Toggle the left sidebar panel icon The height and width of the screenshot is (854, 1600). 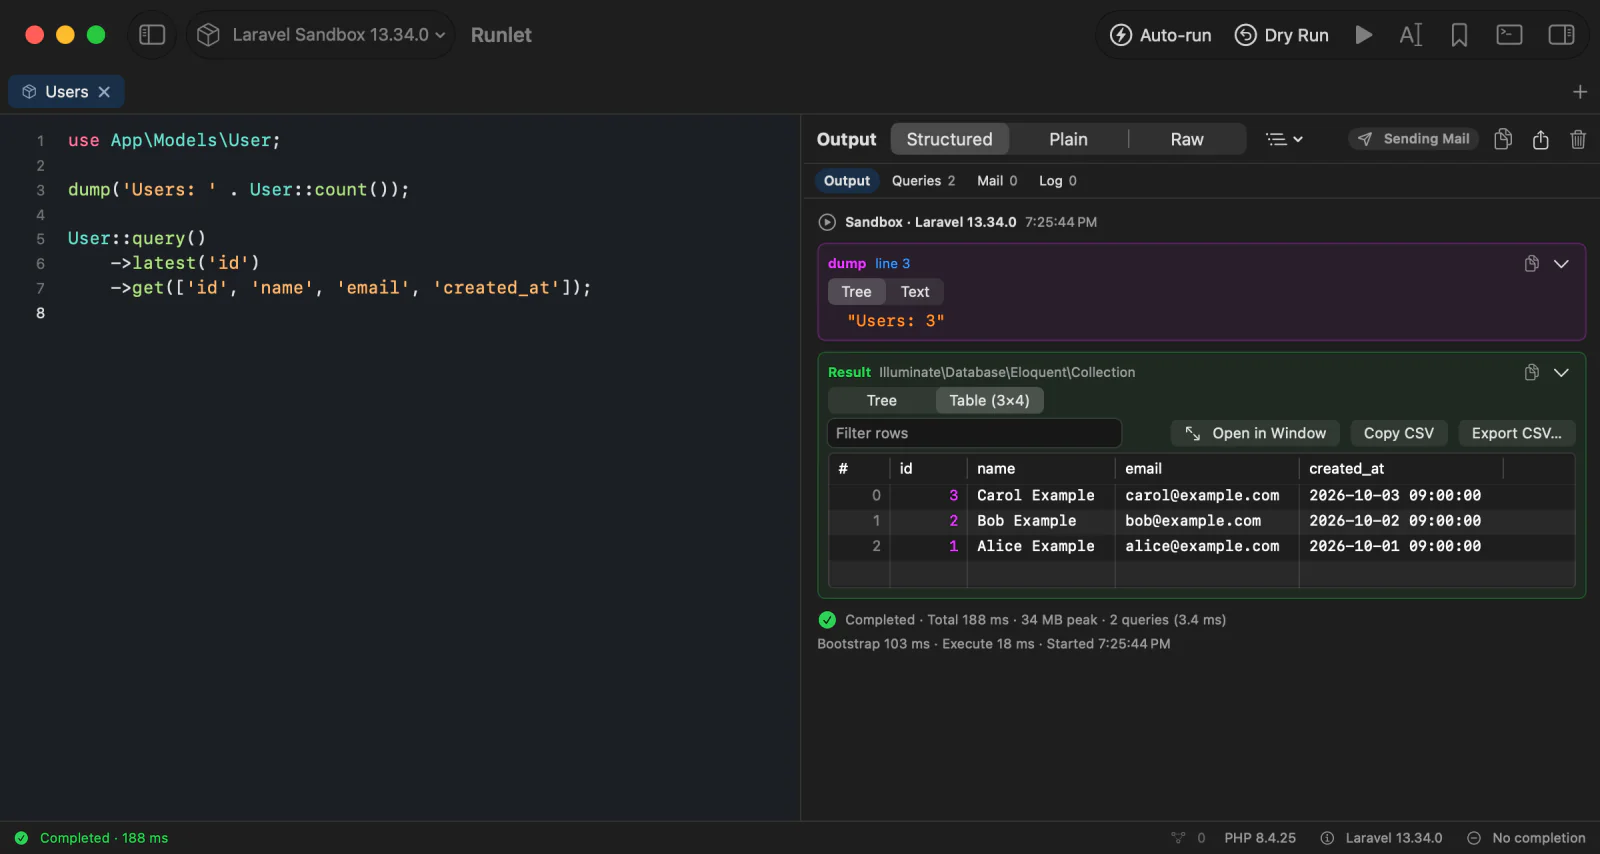(x=152, y=35)
